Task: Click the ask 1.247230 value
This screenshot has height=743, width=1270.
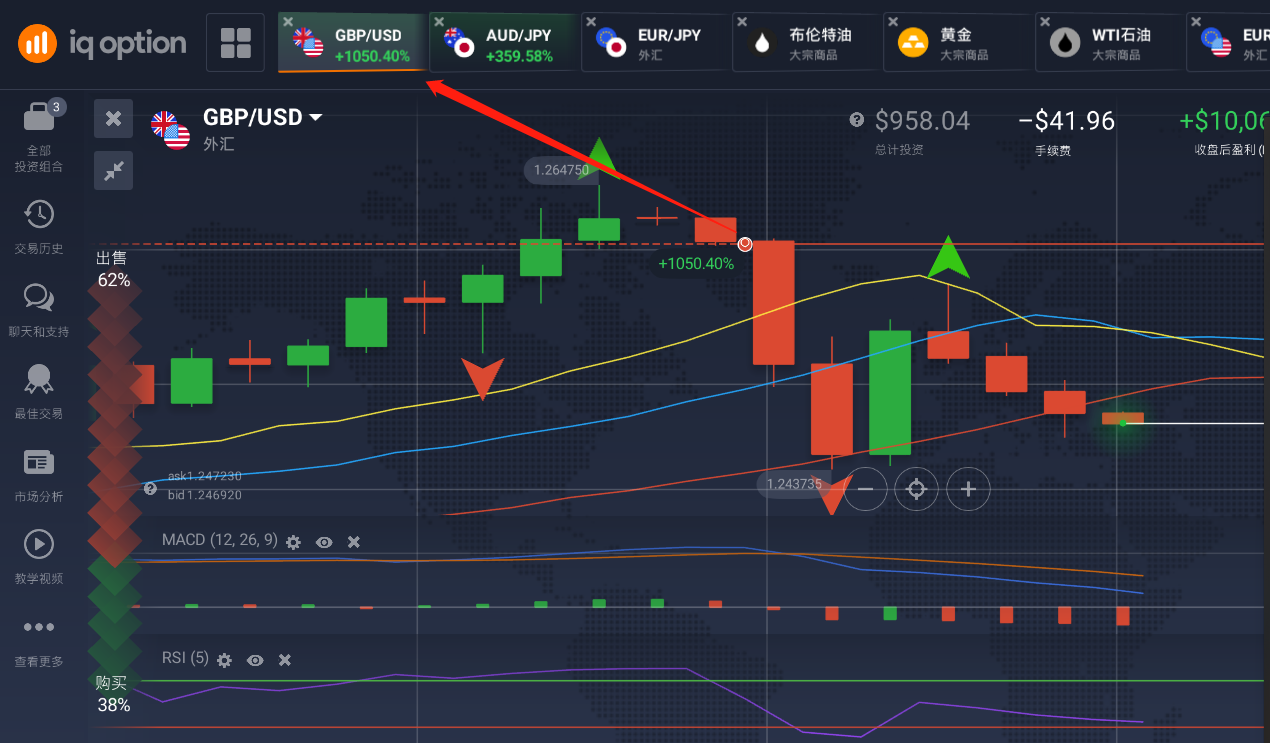Action: click(204, 477)
